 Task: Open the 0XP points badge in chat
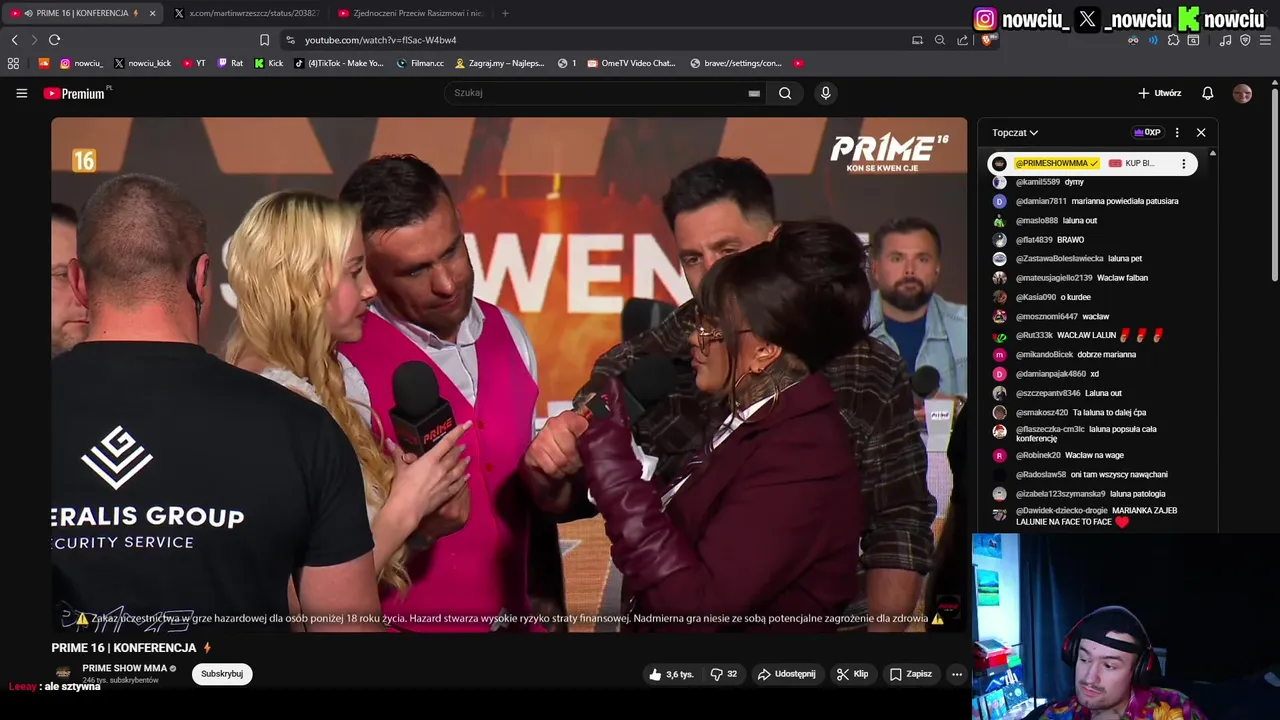(1147, 132)
